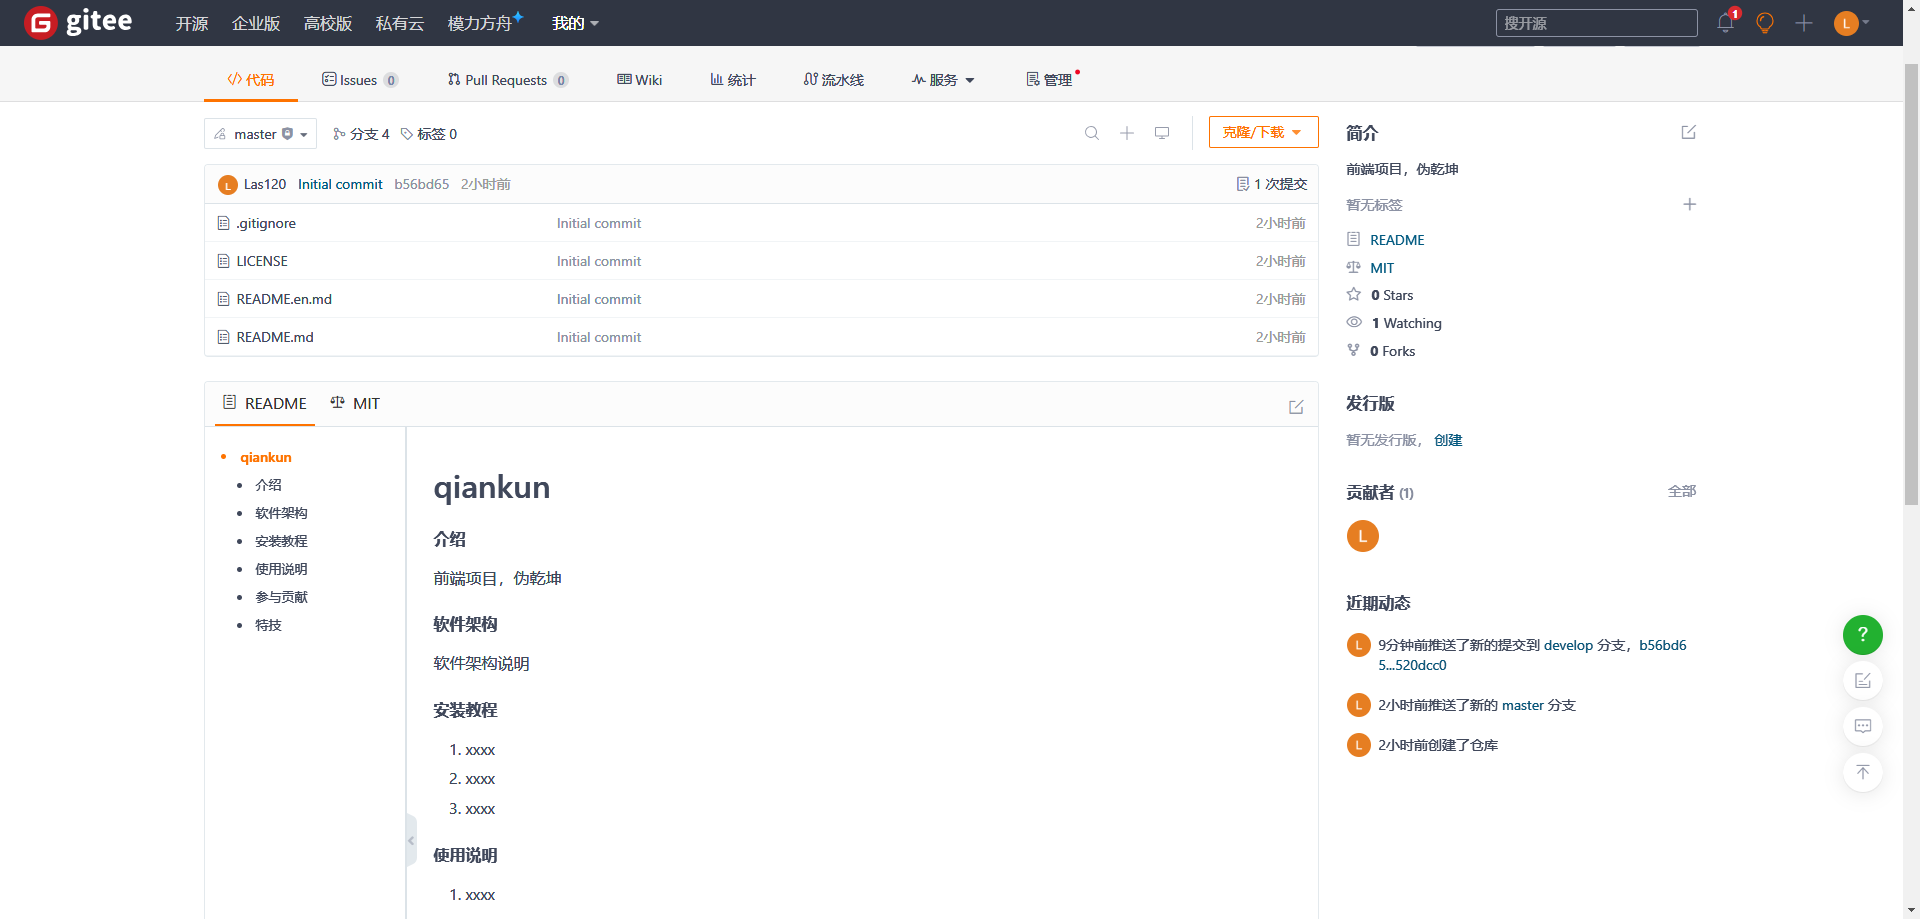
Task: Click back-to-top arrow icon
Action: 1863,772
